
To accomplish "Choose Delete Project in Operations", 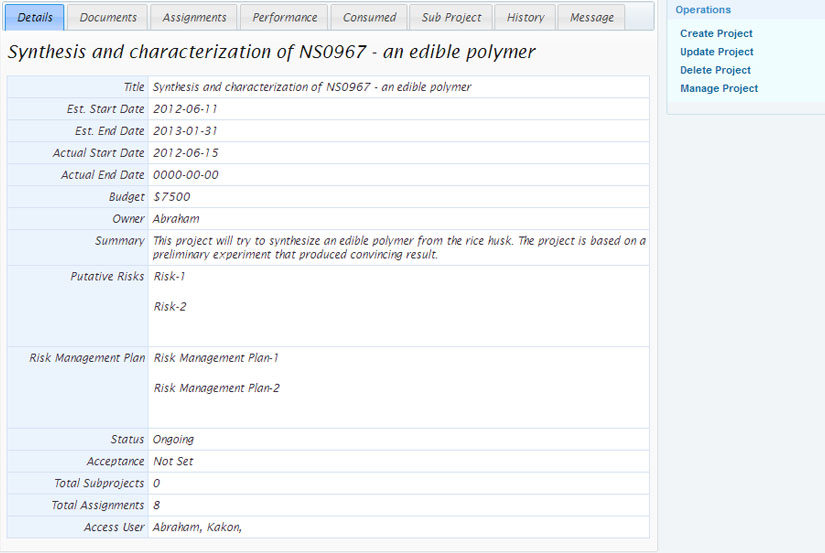I will 715,70.
